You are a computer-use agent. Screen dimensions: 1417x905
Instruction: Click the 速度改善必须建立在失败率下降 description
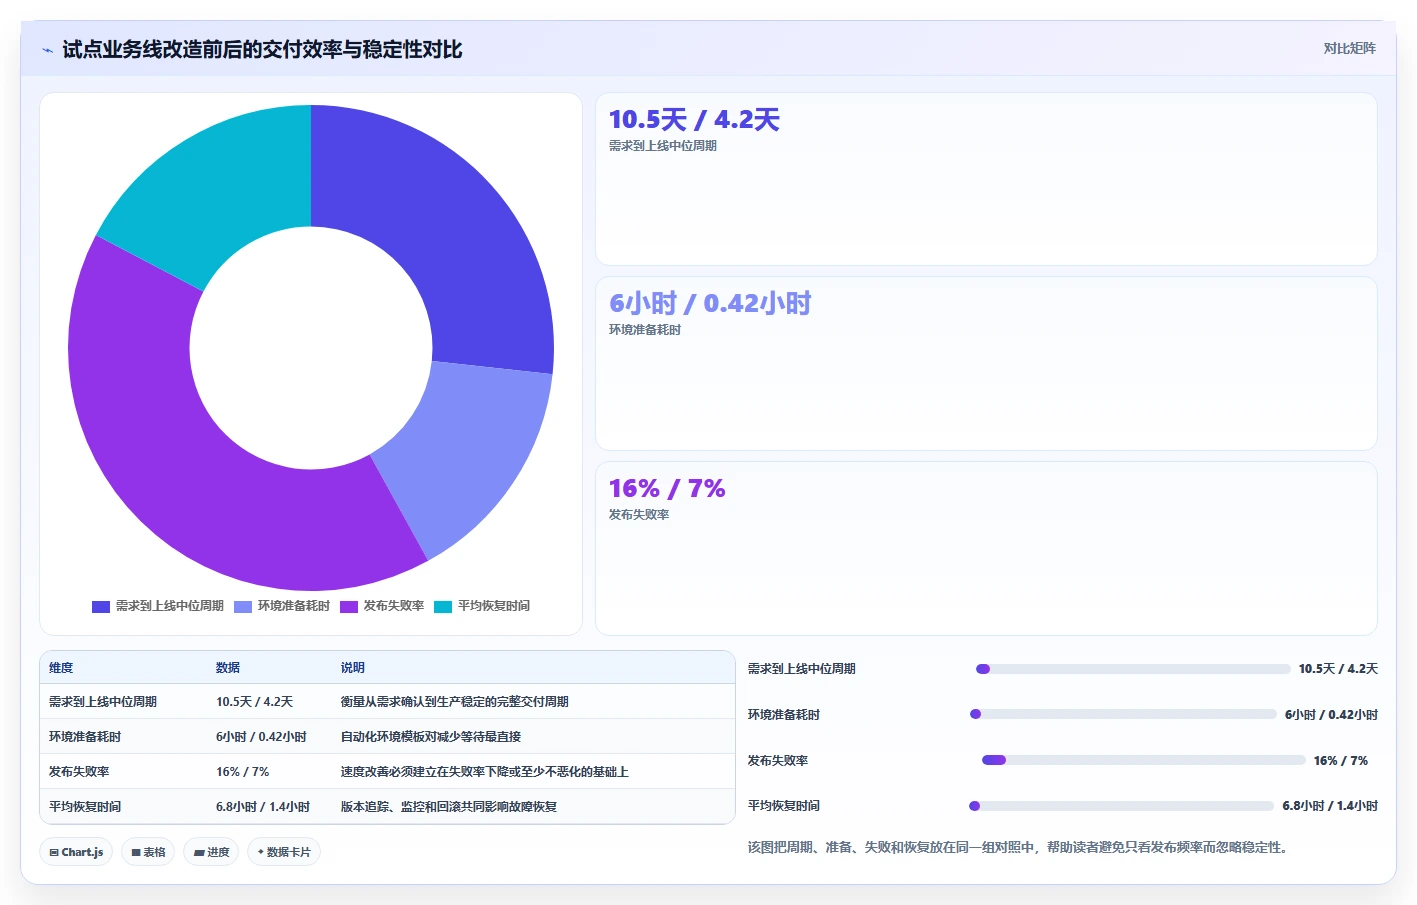(x=484, y=772)
